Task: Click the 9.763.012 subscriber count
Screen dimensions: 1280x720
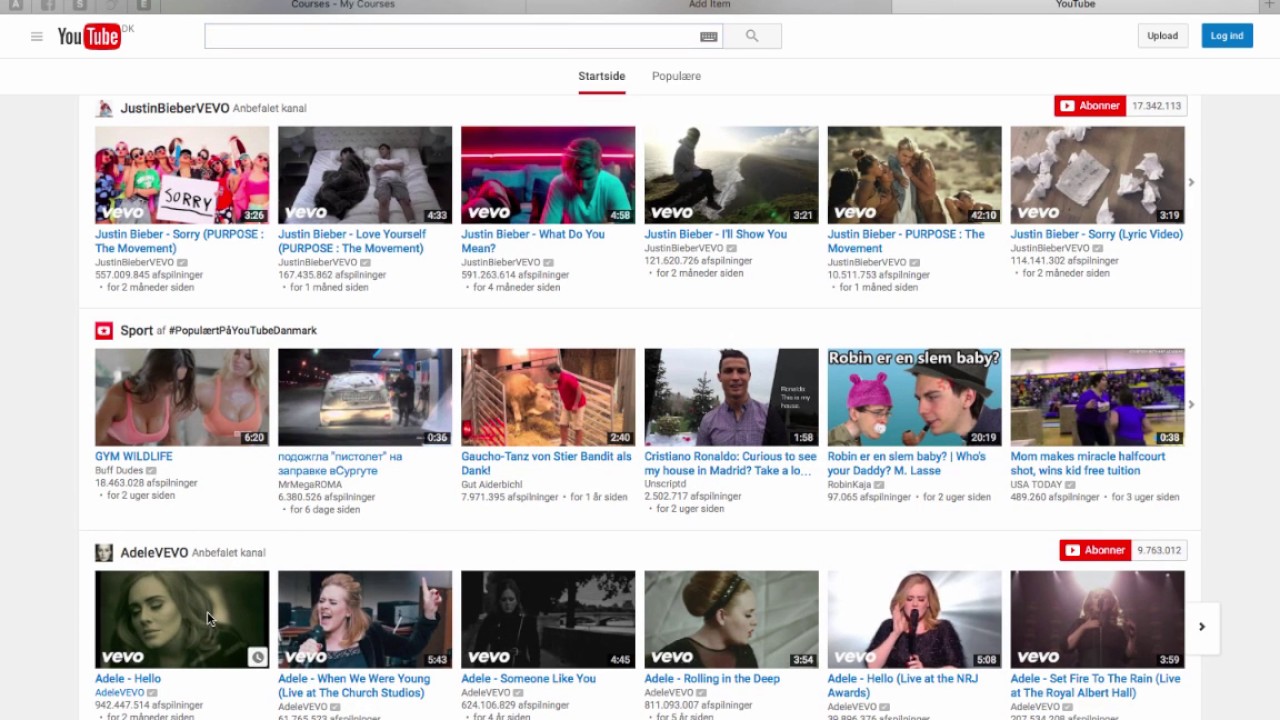Action: [1159, 550]
